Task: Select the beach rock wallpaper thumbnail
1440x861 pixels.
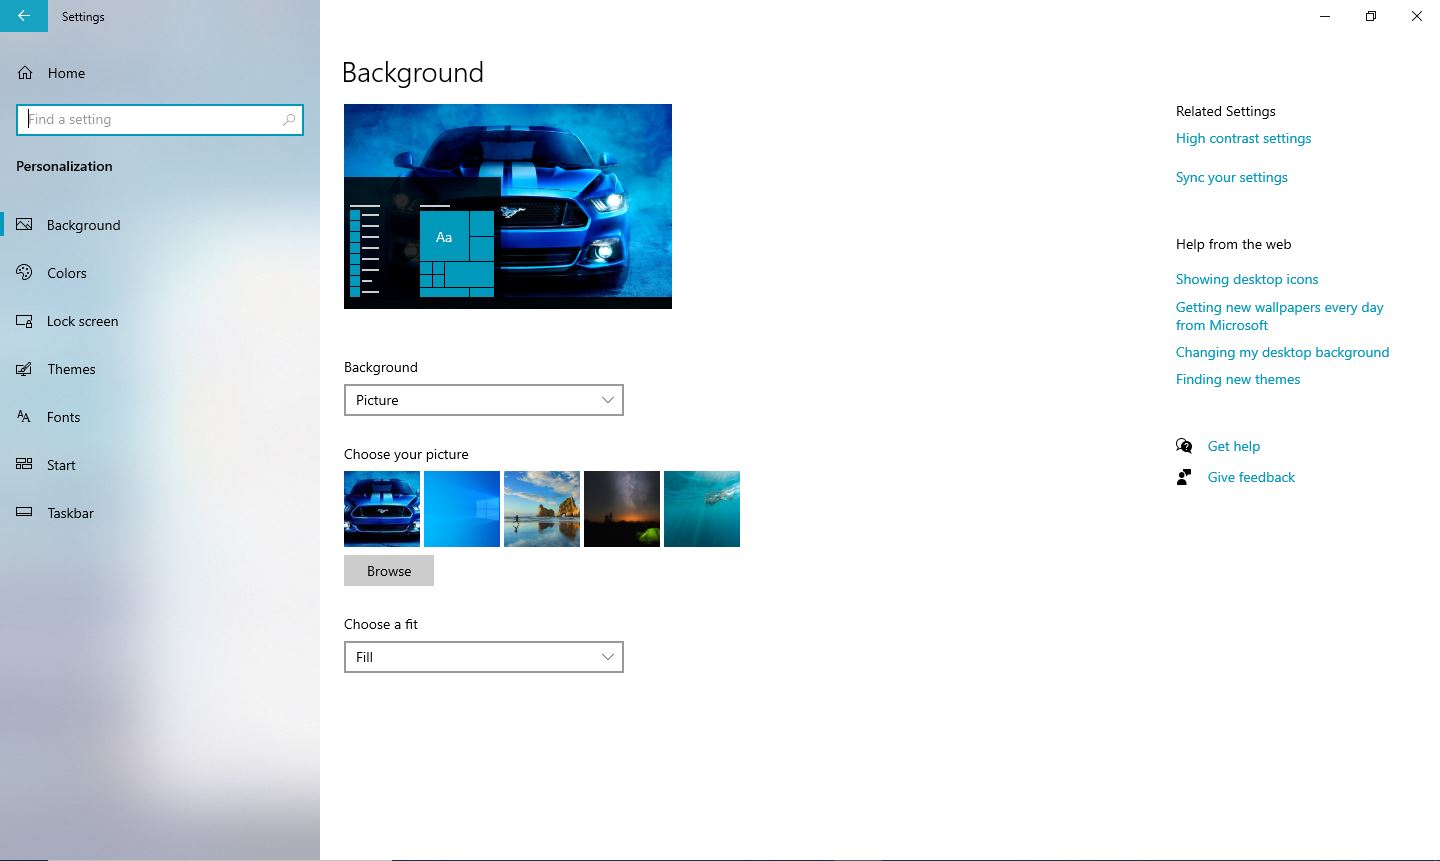Action: click(542, 509)
